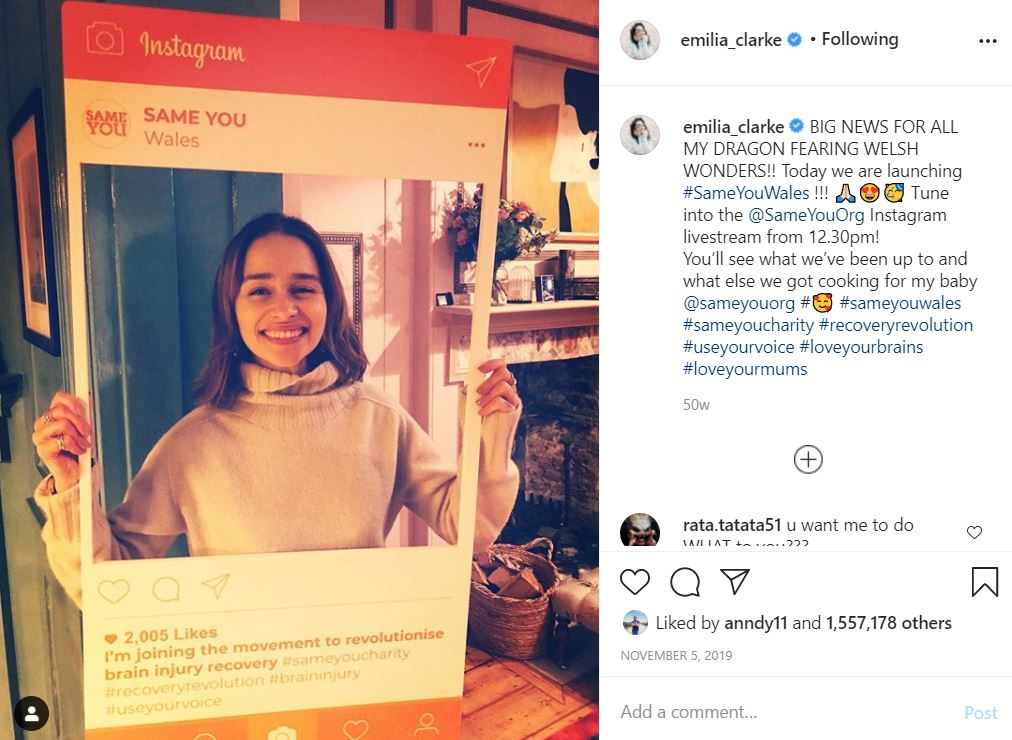Screen dimensions: 1012x740
Task: Open the #SameYouWales hashtag link
Action: [746, 193]
